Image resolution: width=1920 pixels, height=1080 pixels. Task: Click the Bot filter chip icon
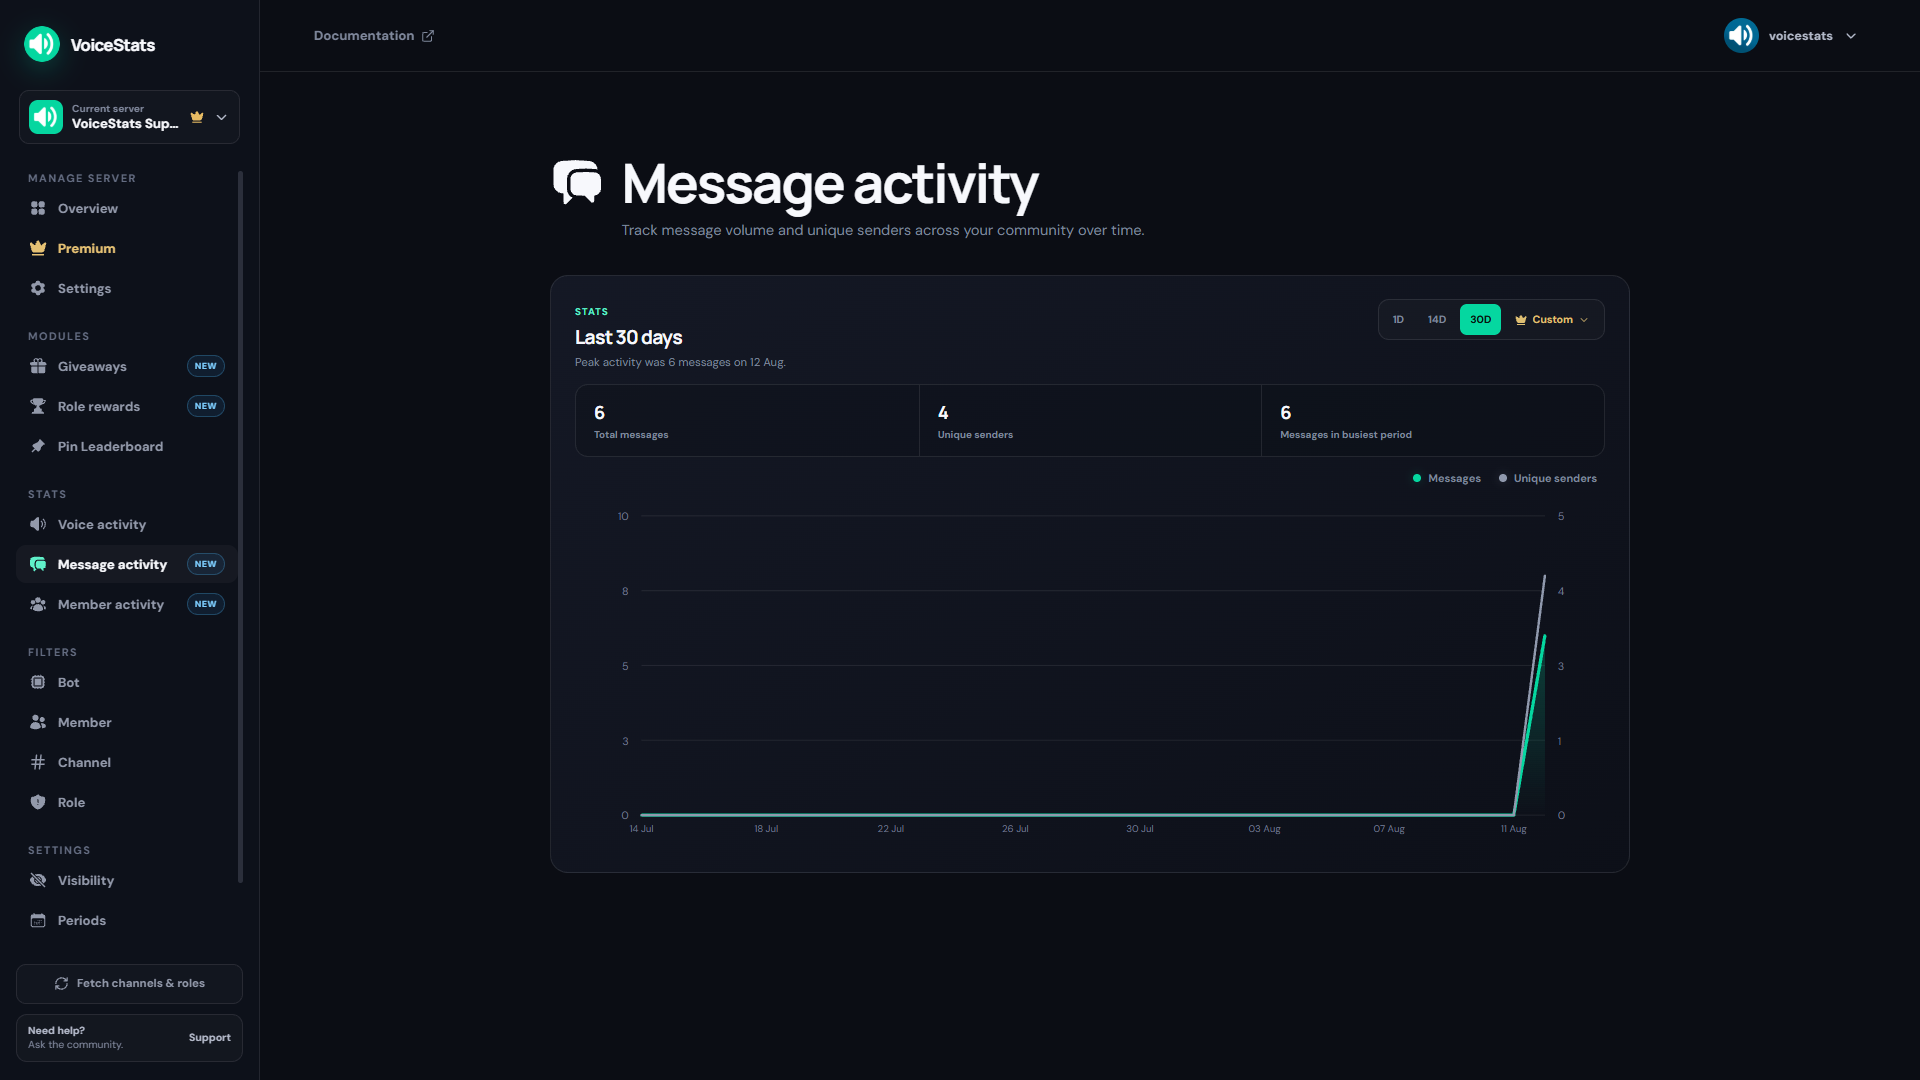38,682
